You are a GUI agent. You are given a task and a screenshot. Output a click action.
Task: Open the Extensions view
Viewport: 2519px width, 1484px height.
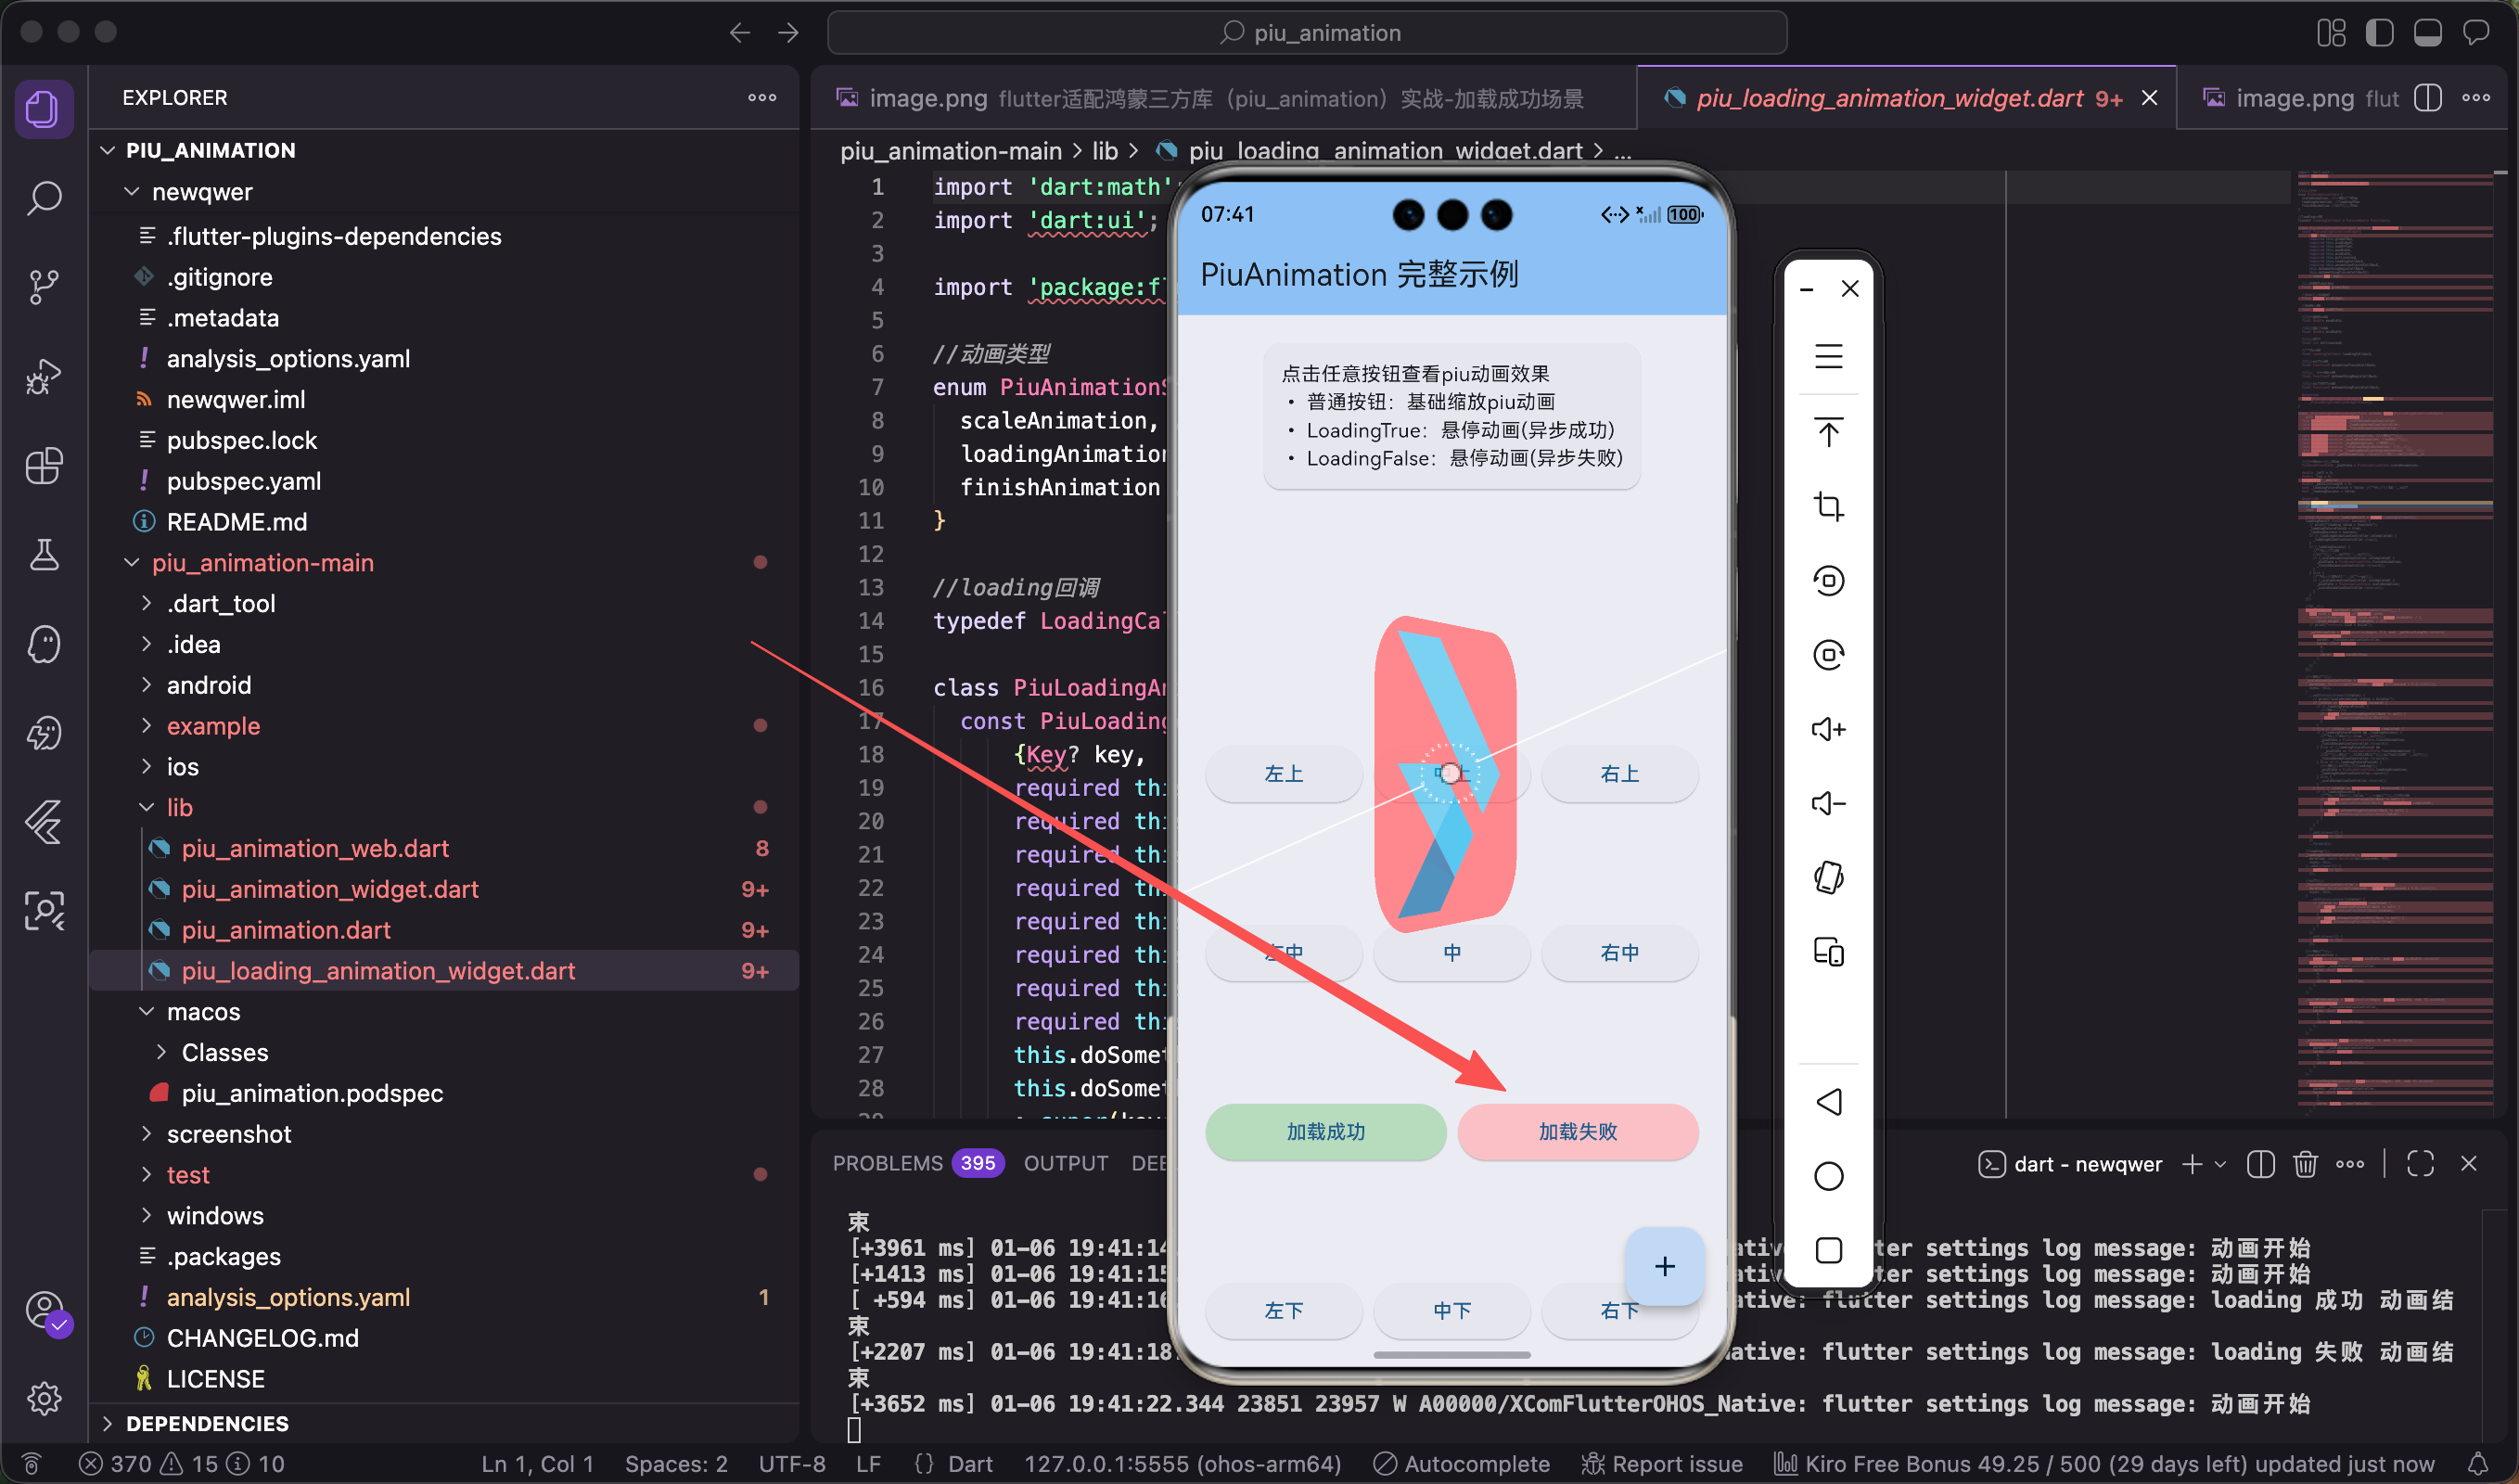point(44,466)
